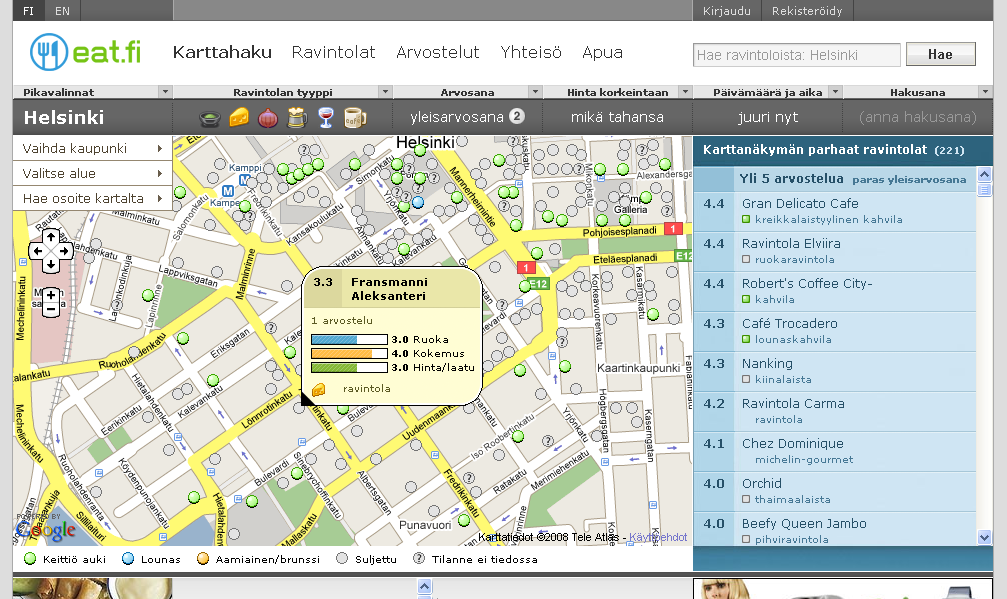Select the wine glass restaurant type icon
Image resolution: width=1007 pixels, height=599 pixels.
[x=326, y=117]
